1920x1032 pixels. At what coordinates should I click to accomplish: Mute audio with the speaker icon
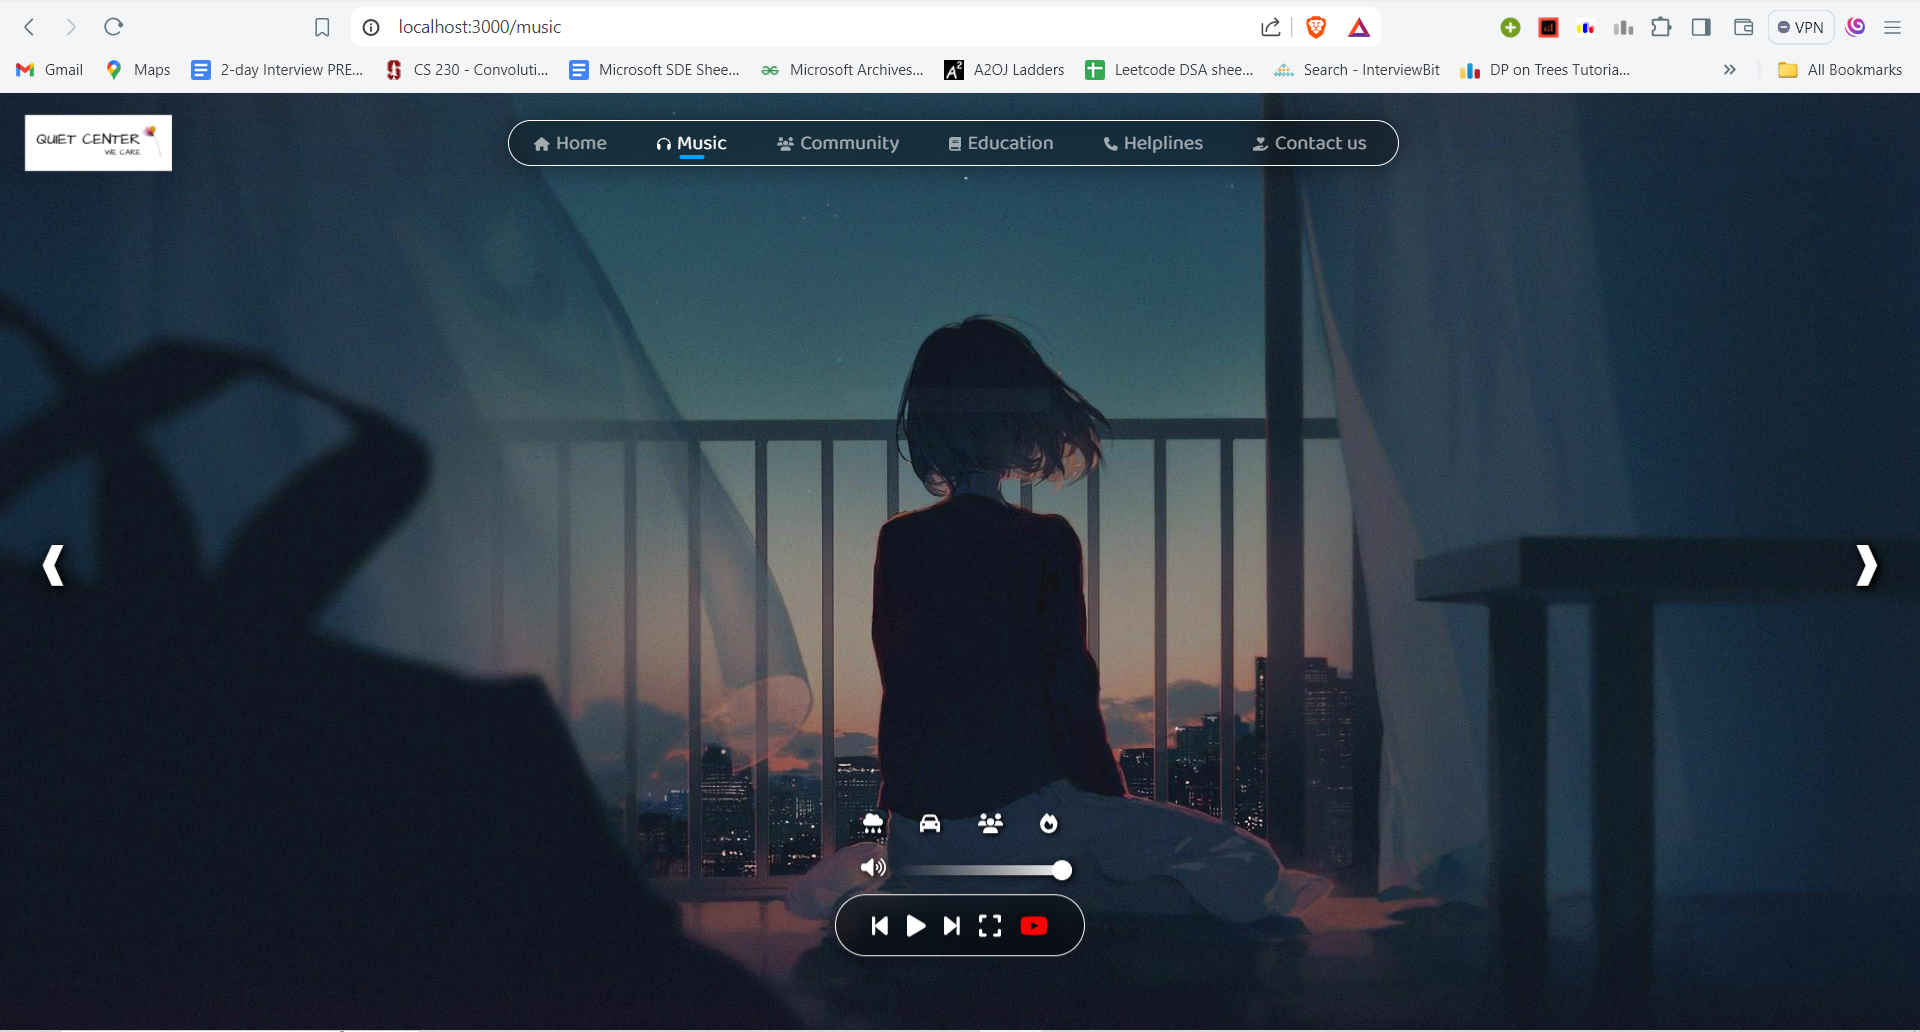pos(873,867)
